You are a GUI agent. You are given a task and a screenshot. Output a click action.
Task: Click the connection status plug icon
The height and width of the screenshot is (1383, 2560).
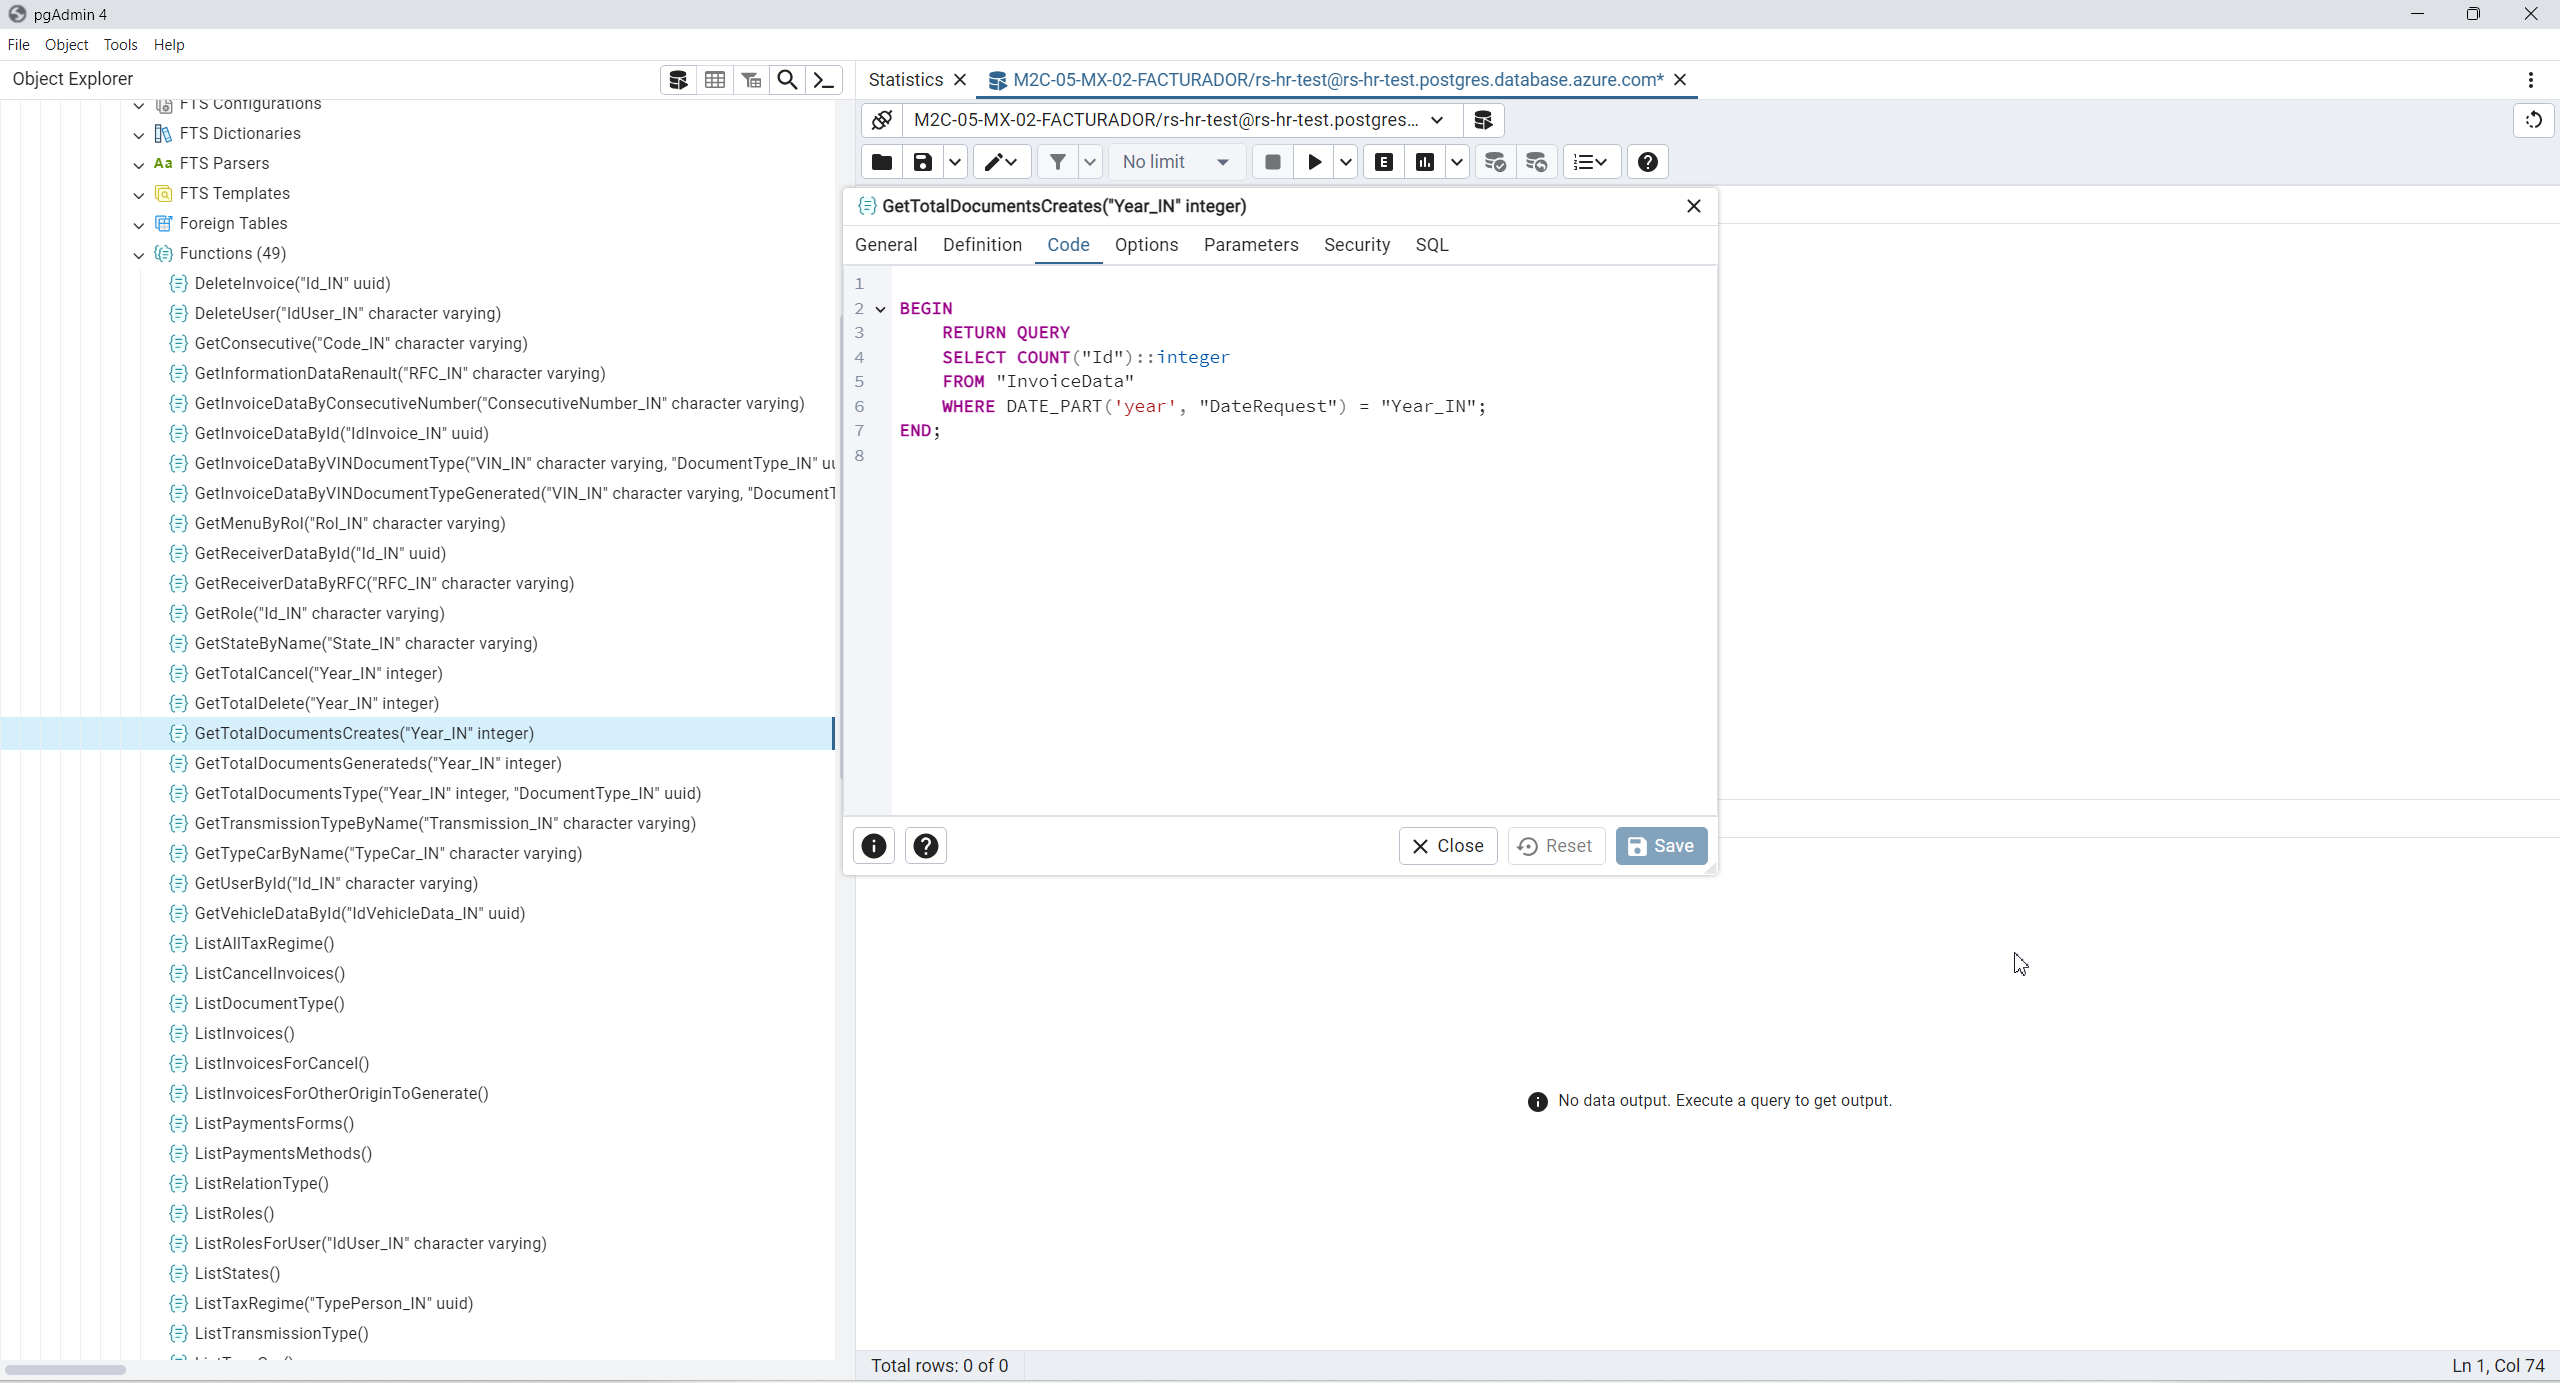click(x=881, y=120)
